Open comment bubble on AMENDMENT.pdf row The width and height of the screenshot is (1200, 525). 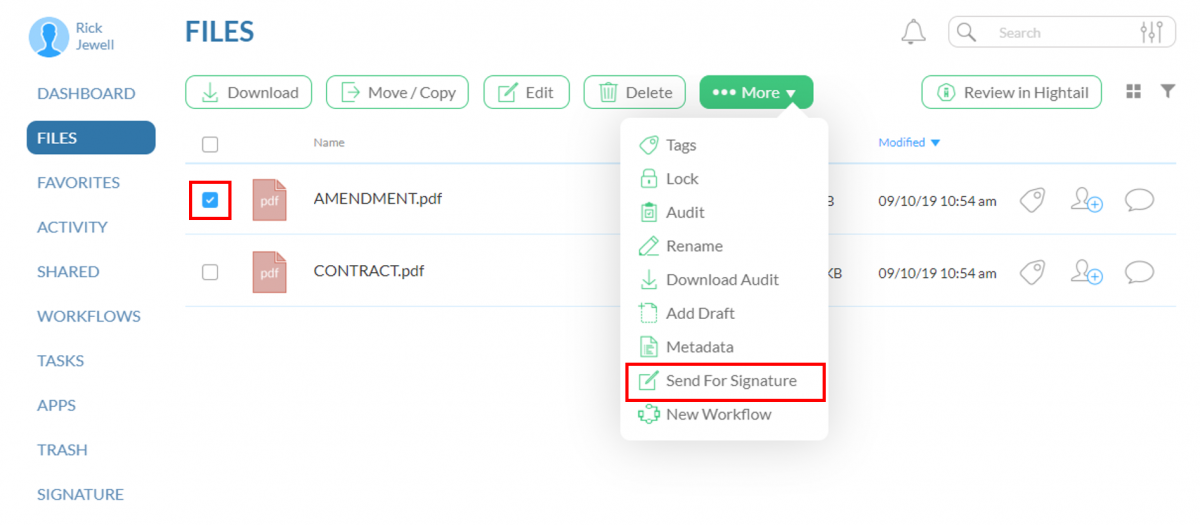coord(1139,200)
